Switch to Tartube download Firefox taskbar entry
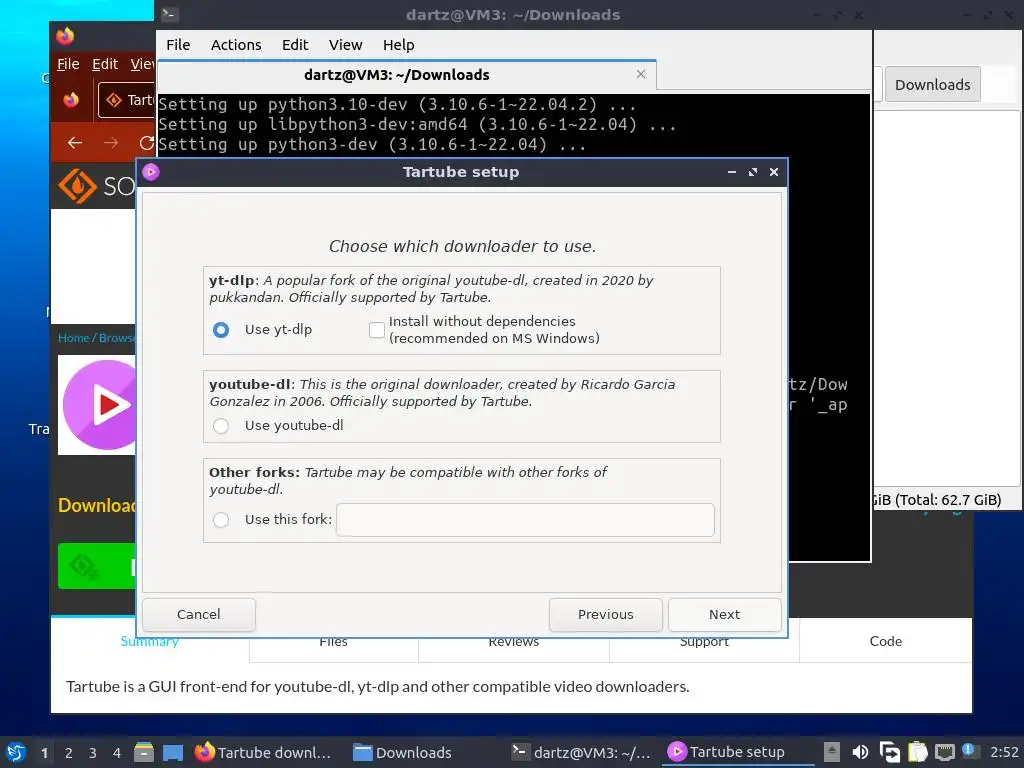This screenshot has height=768, width=1024. click(263, 752)
